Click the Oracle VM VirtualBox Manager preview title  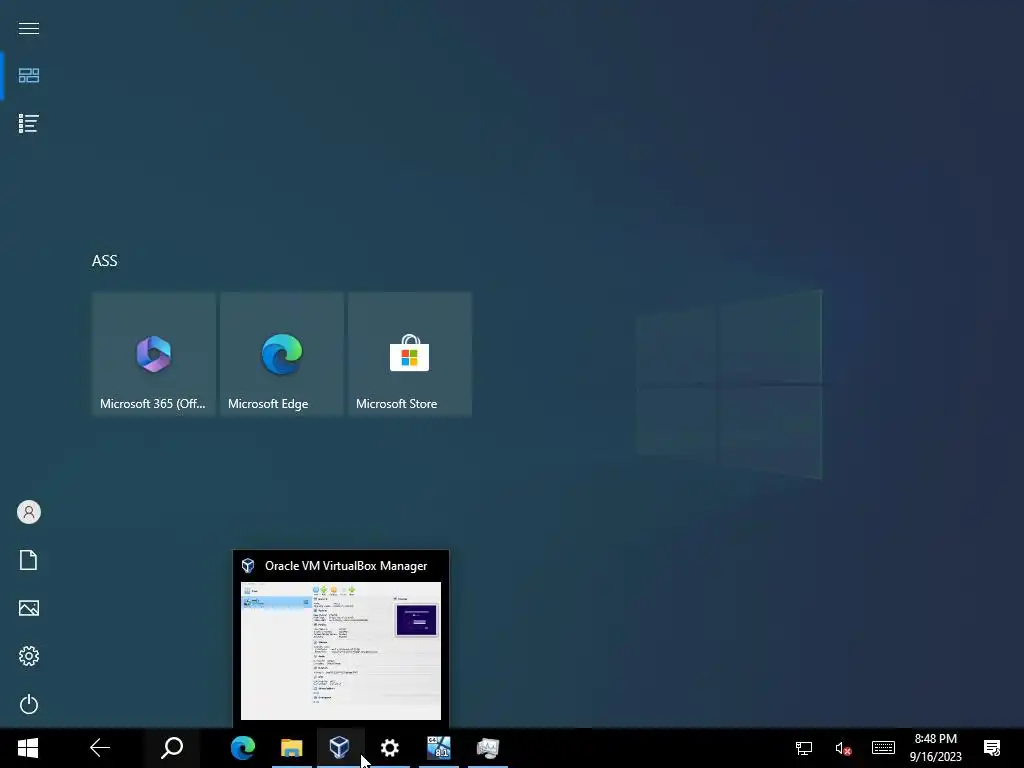346,566
